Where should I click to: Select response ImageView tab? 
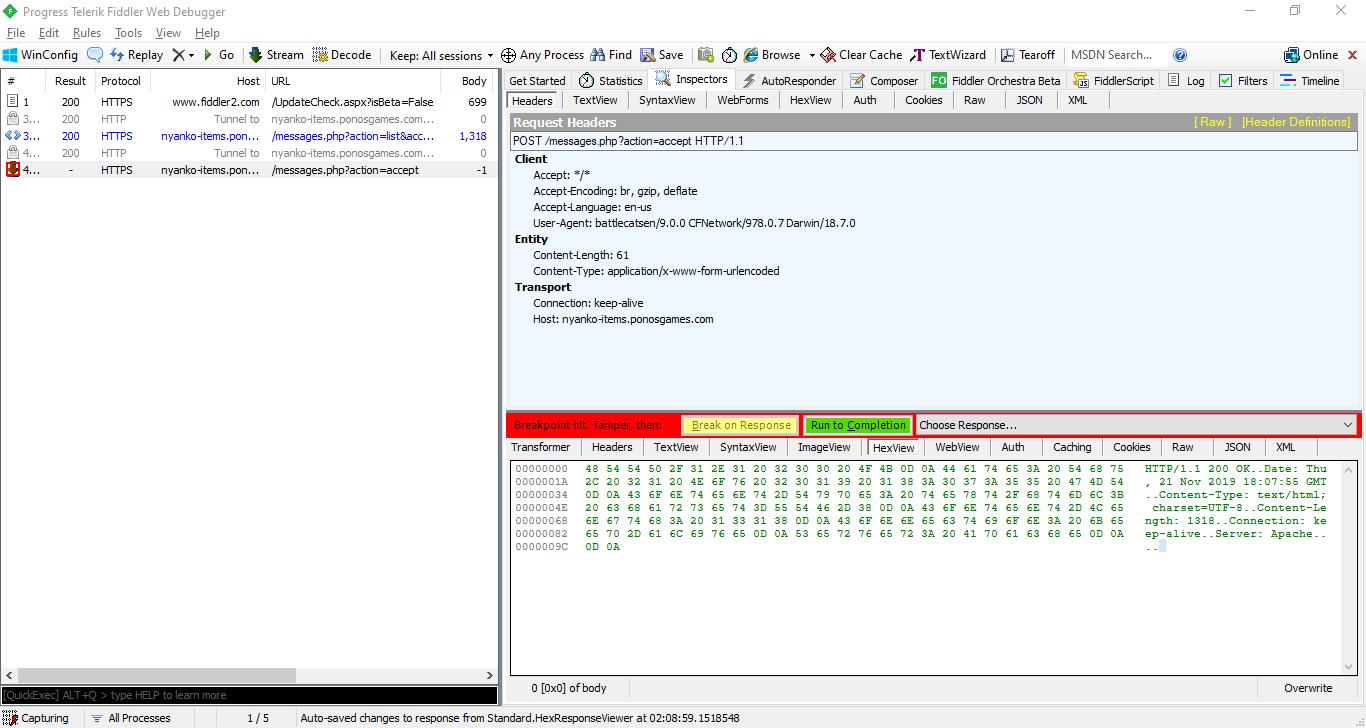824,447
